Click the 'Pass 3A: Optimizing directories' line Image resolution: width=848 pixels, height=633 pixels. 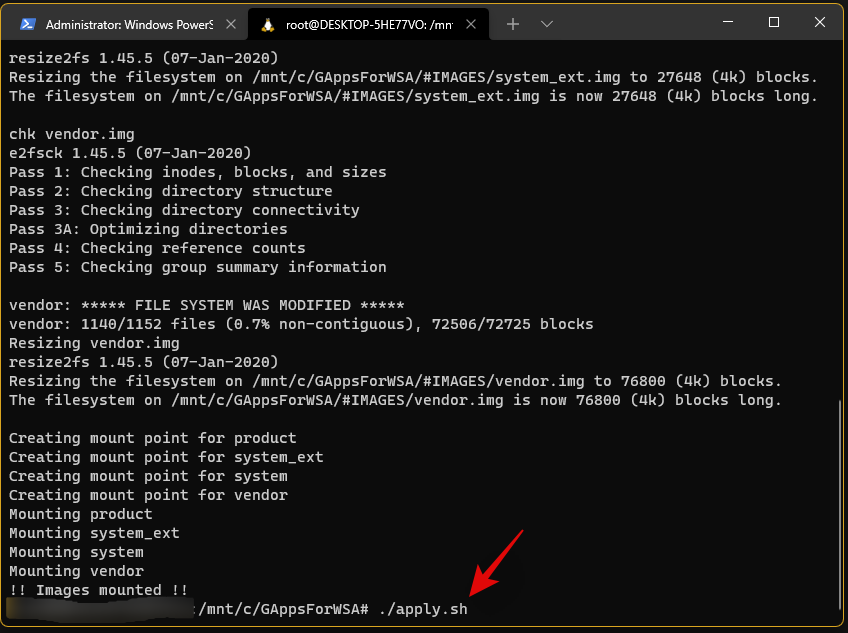tap(148, 229)
